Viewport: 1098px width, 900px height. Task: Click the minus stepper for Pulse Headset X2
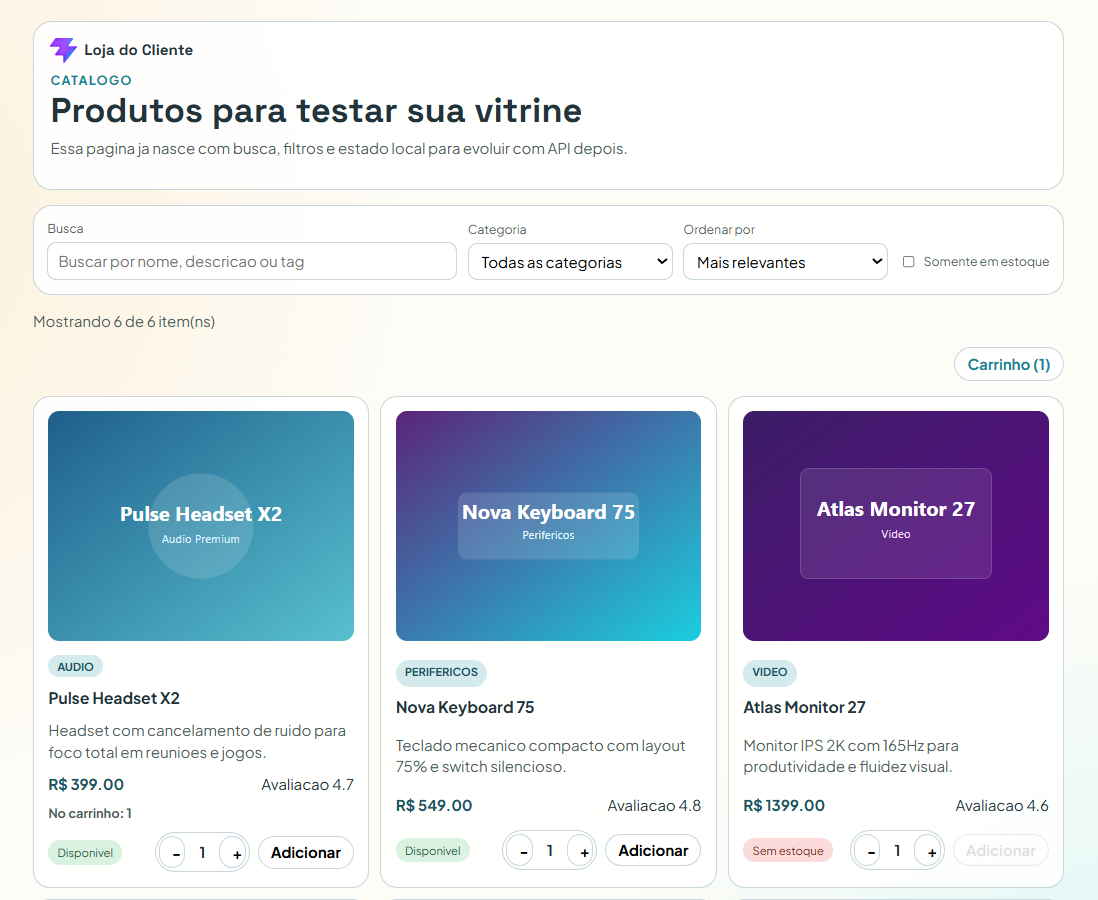tap(175, 853)
